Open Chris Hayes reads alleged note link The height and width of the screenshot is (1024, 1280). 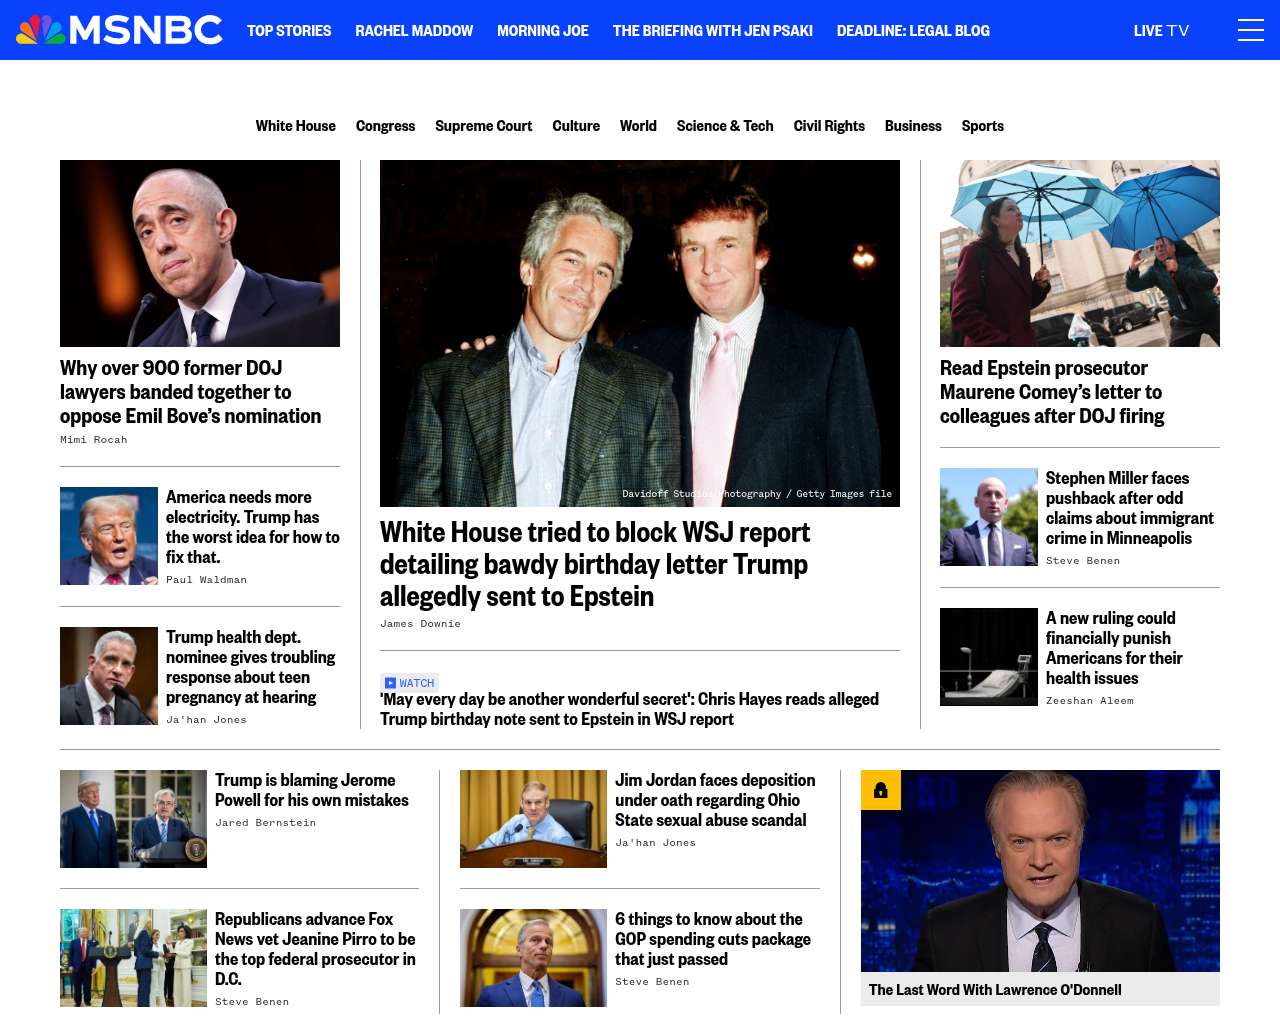pyautogui.click(x=629, y=709)
